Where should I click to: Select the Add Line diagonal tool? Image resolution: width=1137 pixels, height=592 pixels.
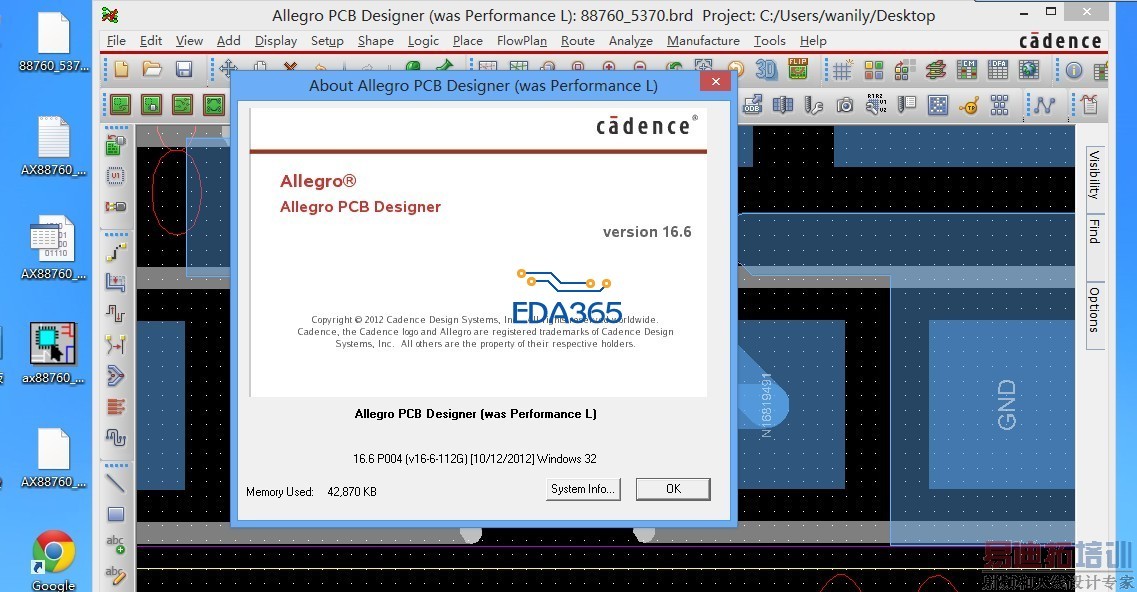115,483
